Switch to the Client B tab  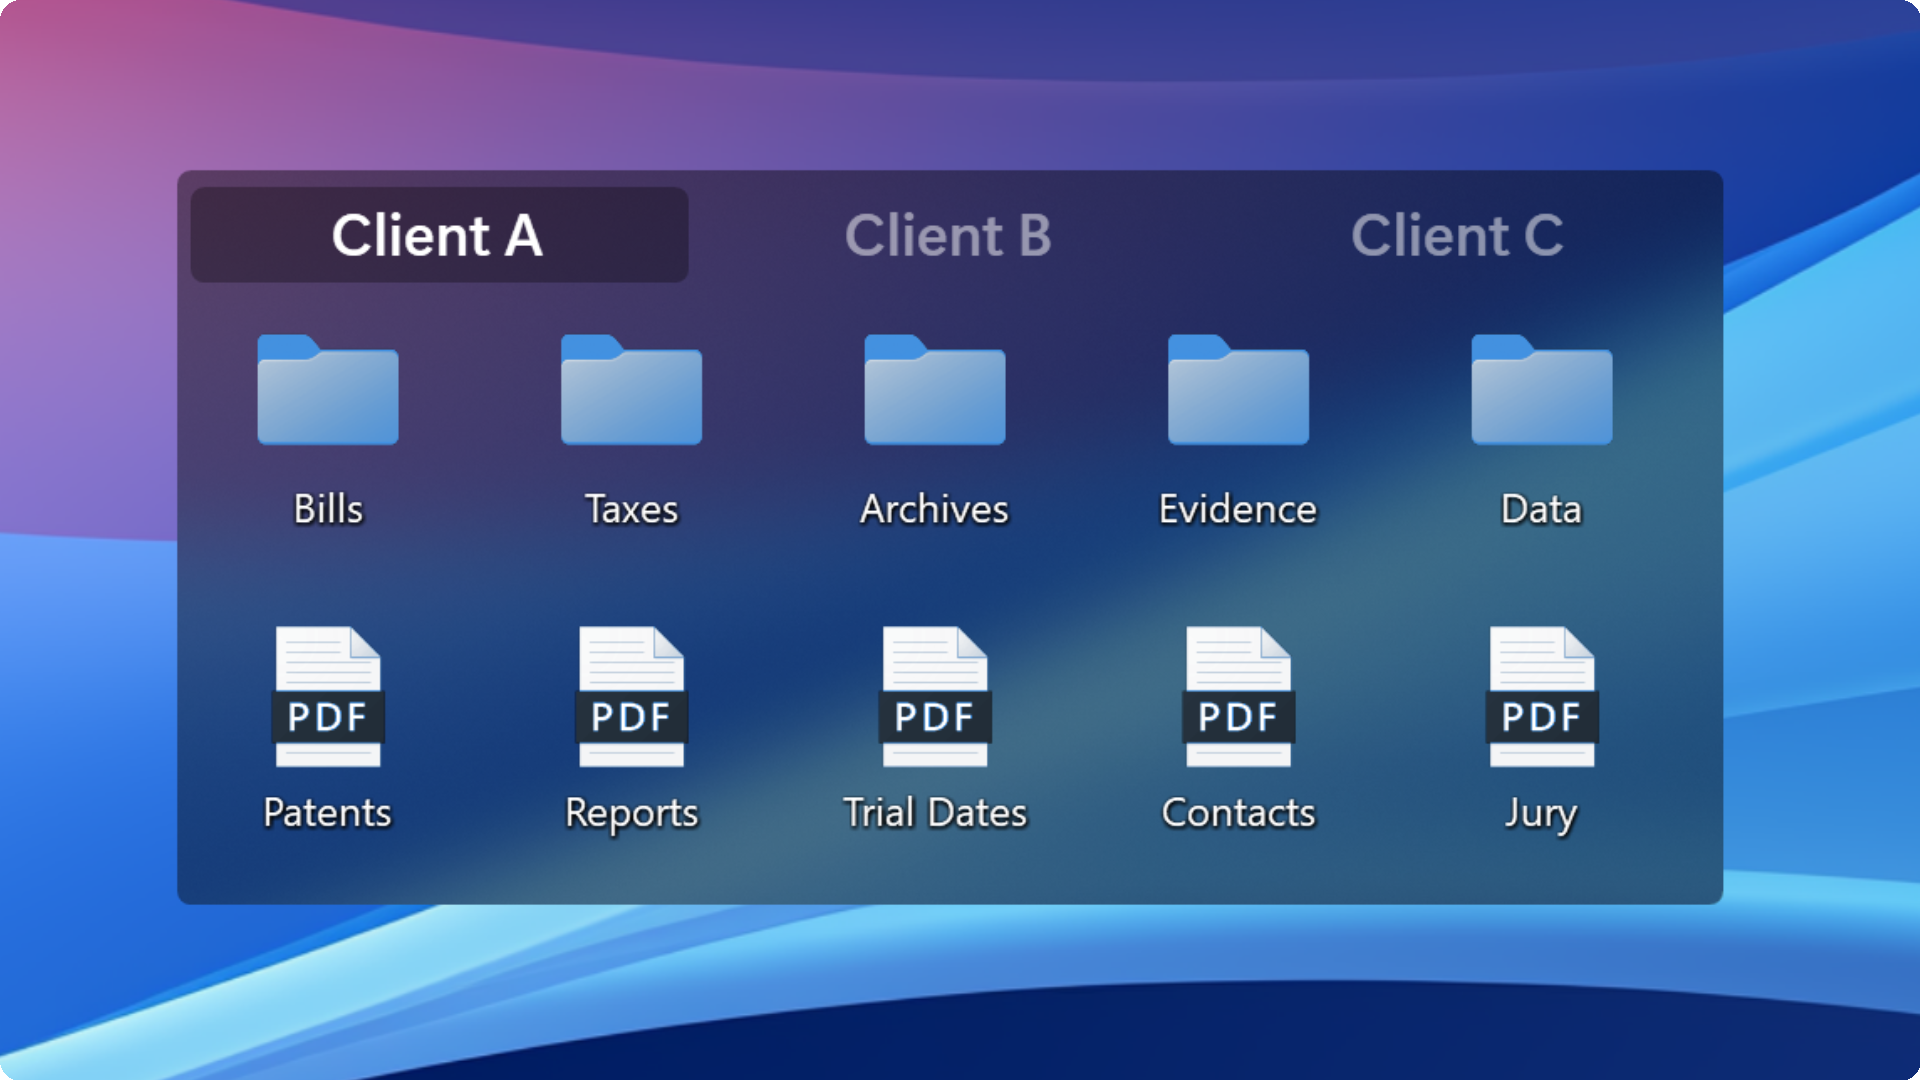(948, 235)
